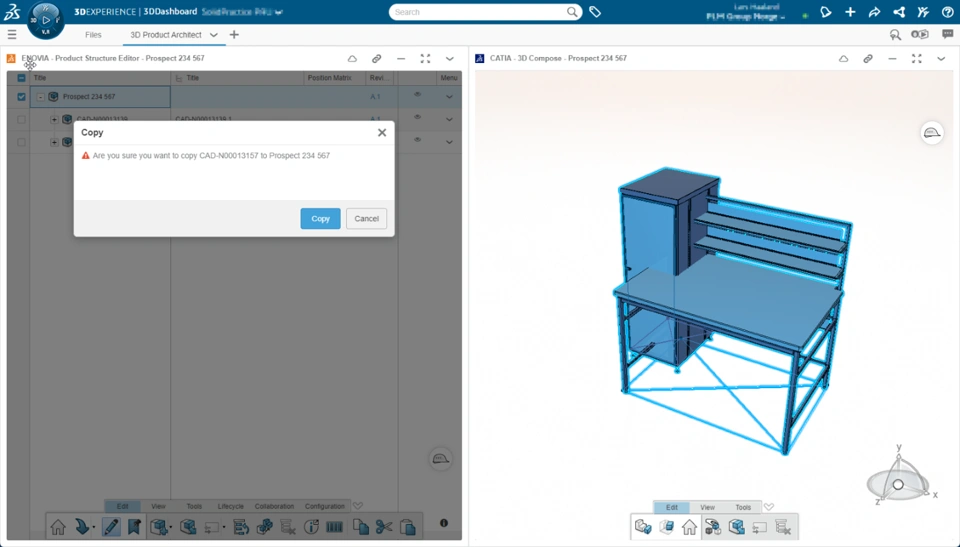Open the social share network icon
The width and height of the screenshot is (960, 547).
tap(899, 12)
